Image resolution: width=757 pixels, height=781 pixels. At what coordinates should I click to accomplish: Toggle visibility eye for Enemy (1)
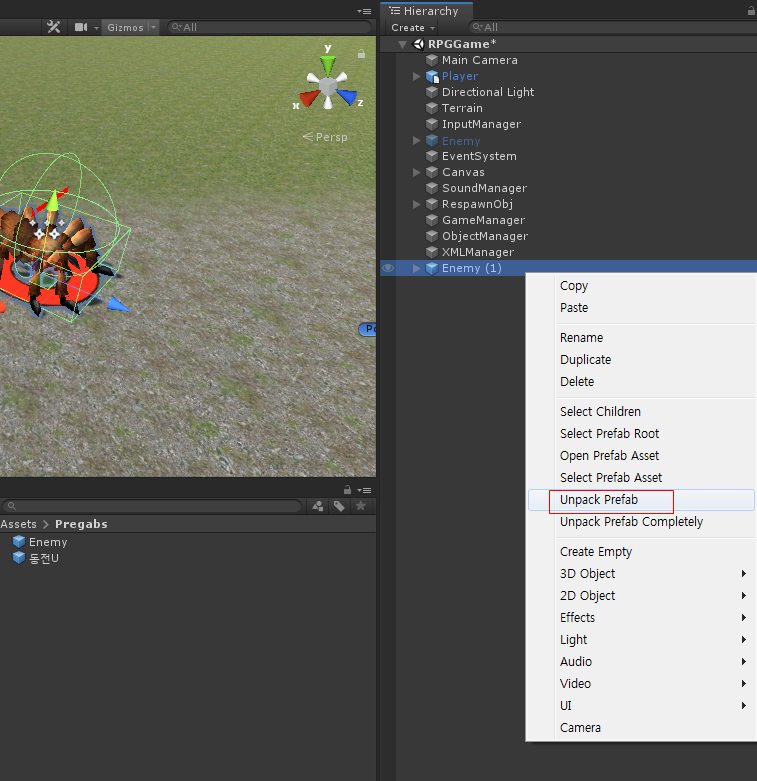coord(387,268)
